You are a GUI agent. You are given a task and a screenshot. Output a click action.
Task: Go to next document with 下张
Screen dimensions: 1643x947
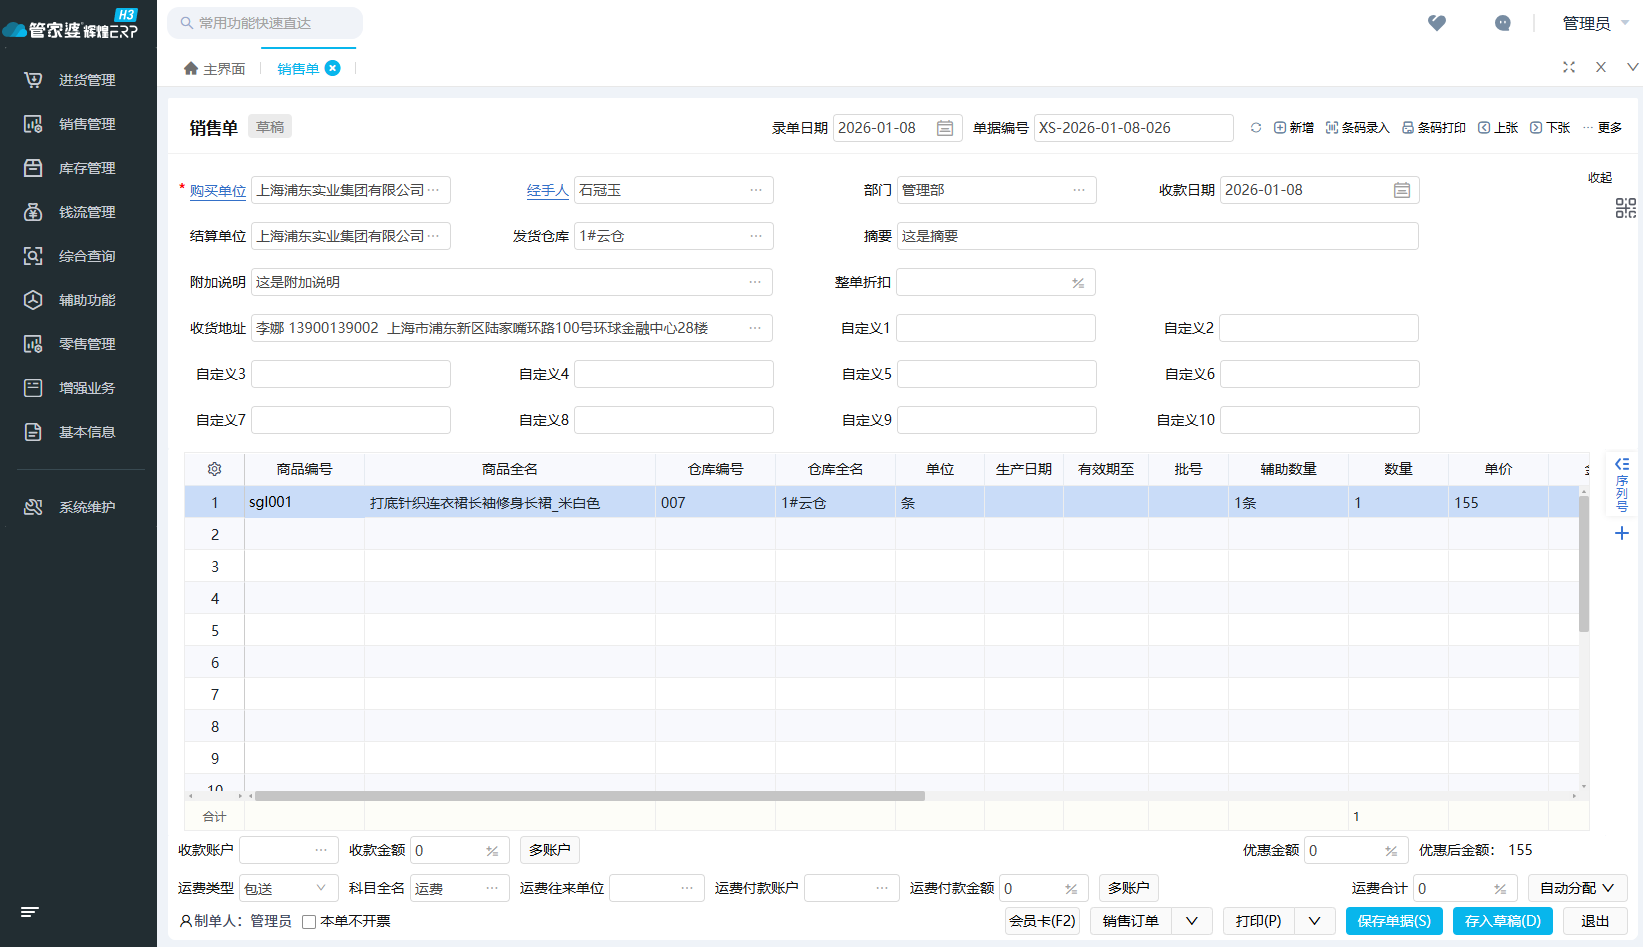tap(1550, 128)
